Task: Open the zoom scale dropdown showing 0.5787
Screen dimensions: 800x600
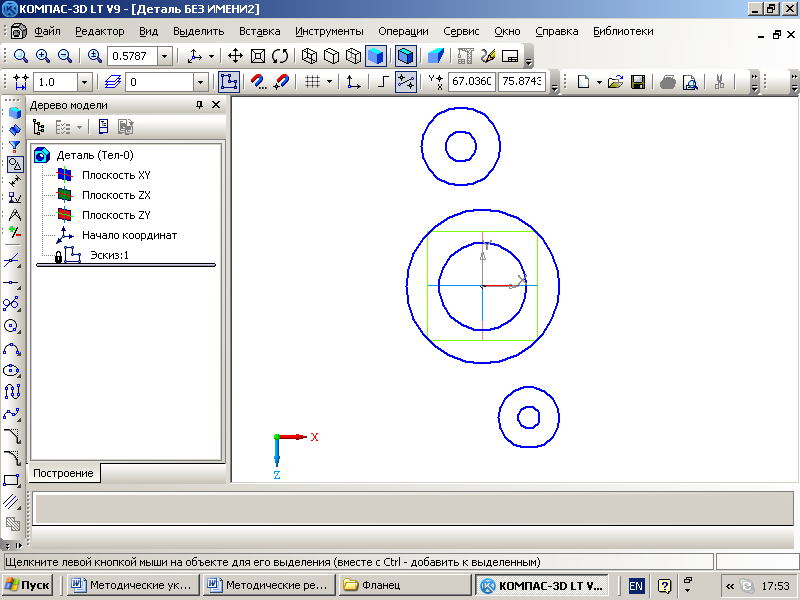Action: [164, 56]
